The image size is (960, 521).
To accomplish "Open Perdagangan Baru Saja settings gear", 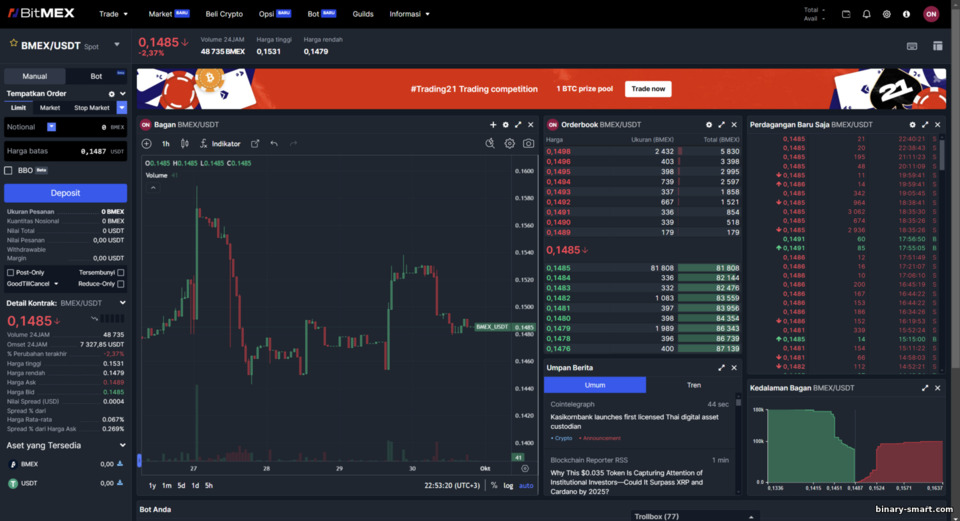I will [x=912, y=125].
